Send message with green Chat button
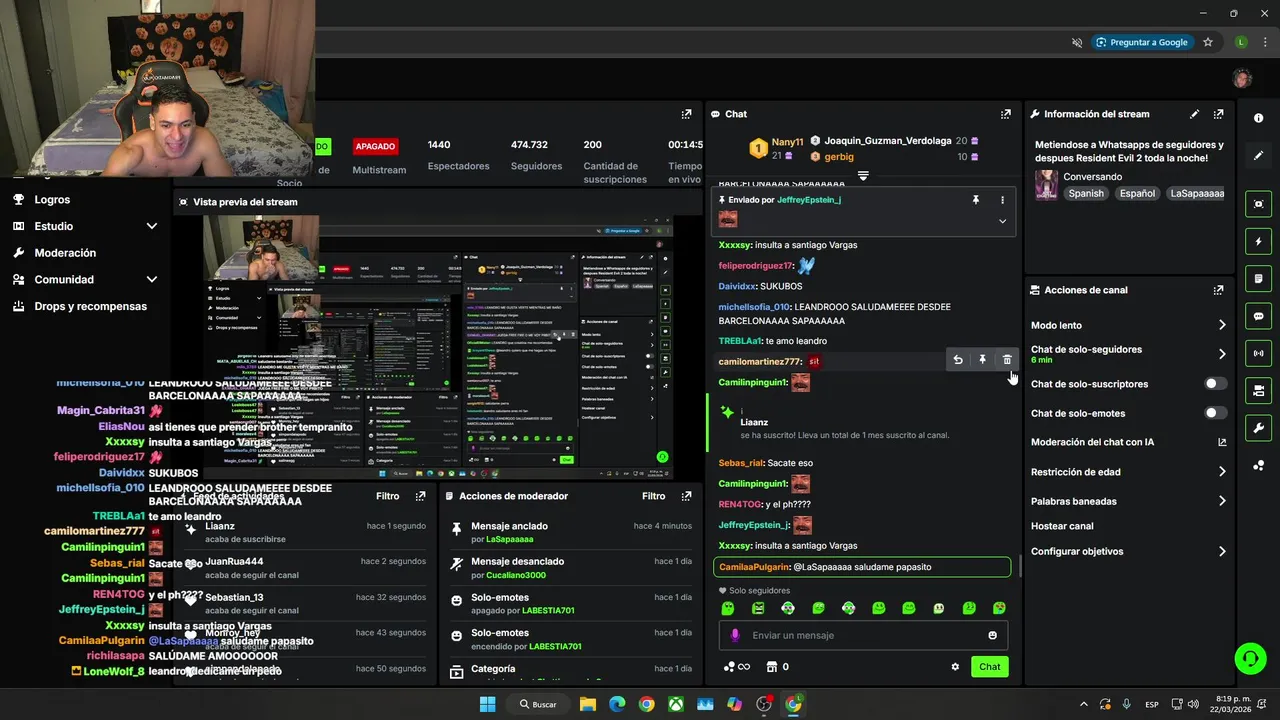 point(989,667)
